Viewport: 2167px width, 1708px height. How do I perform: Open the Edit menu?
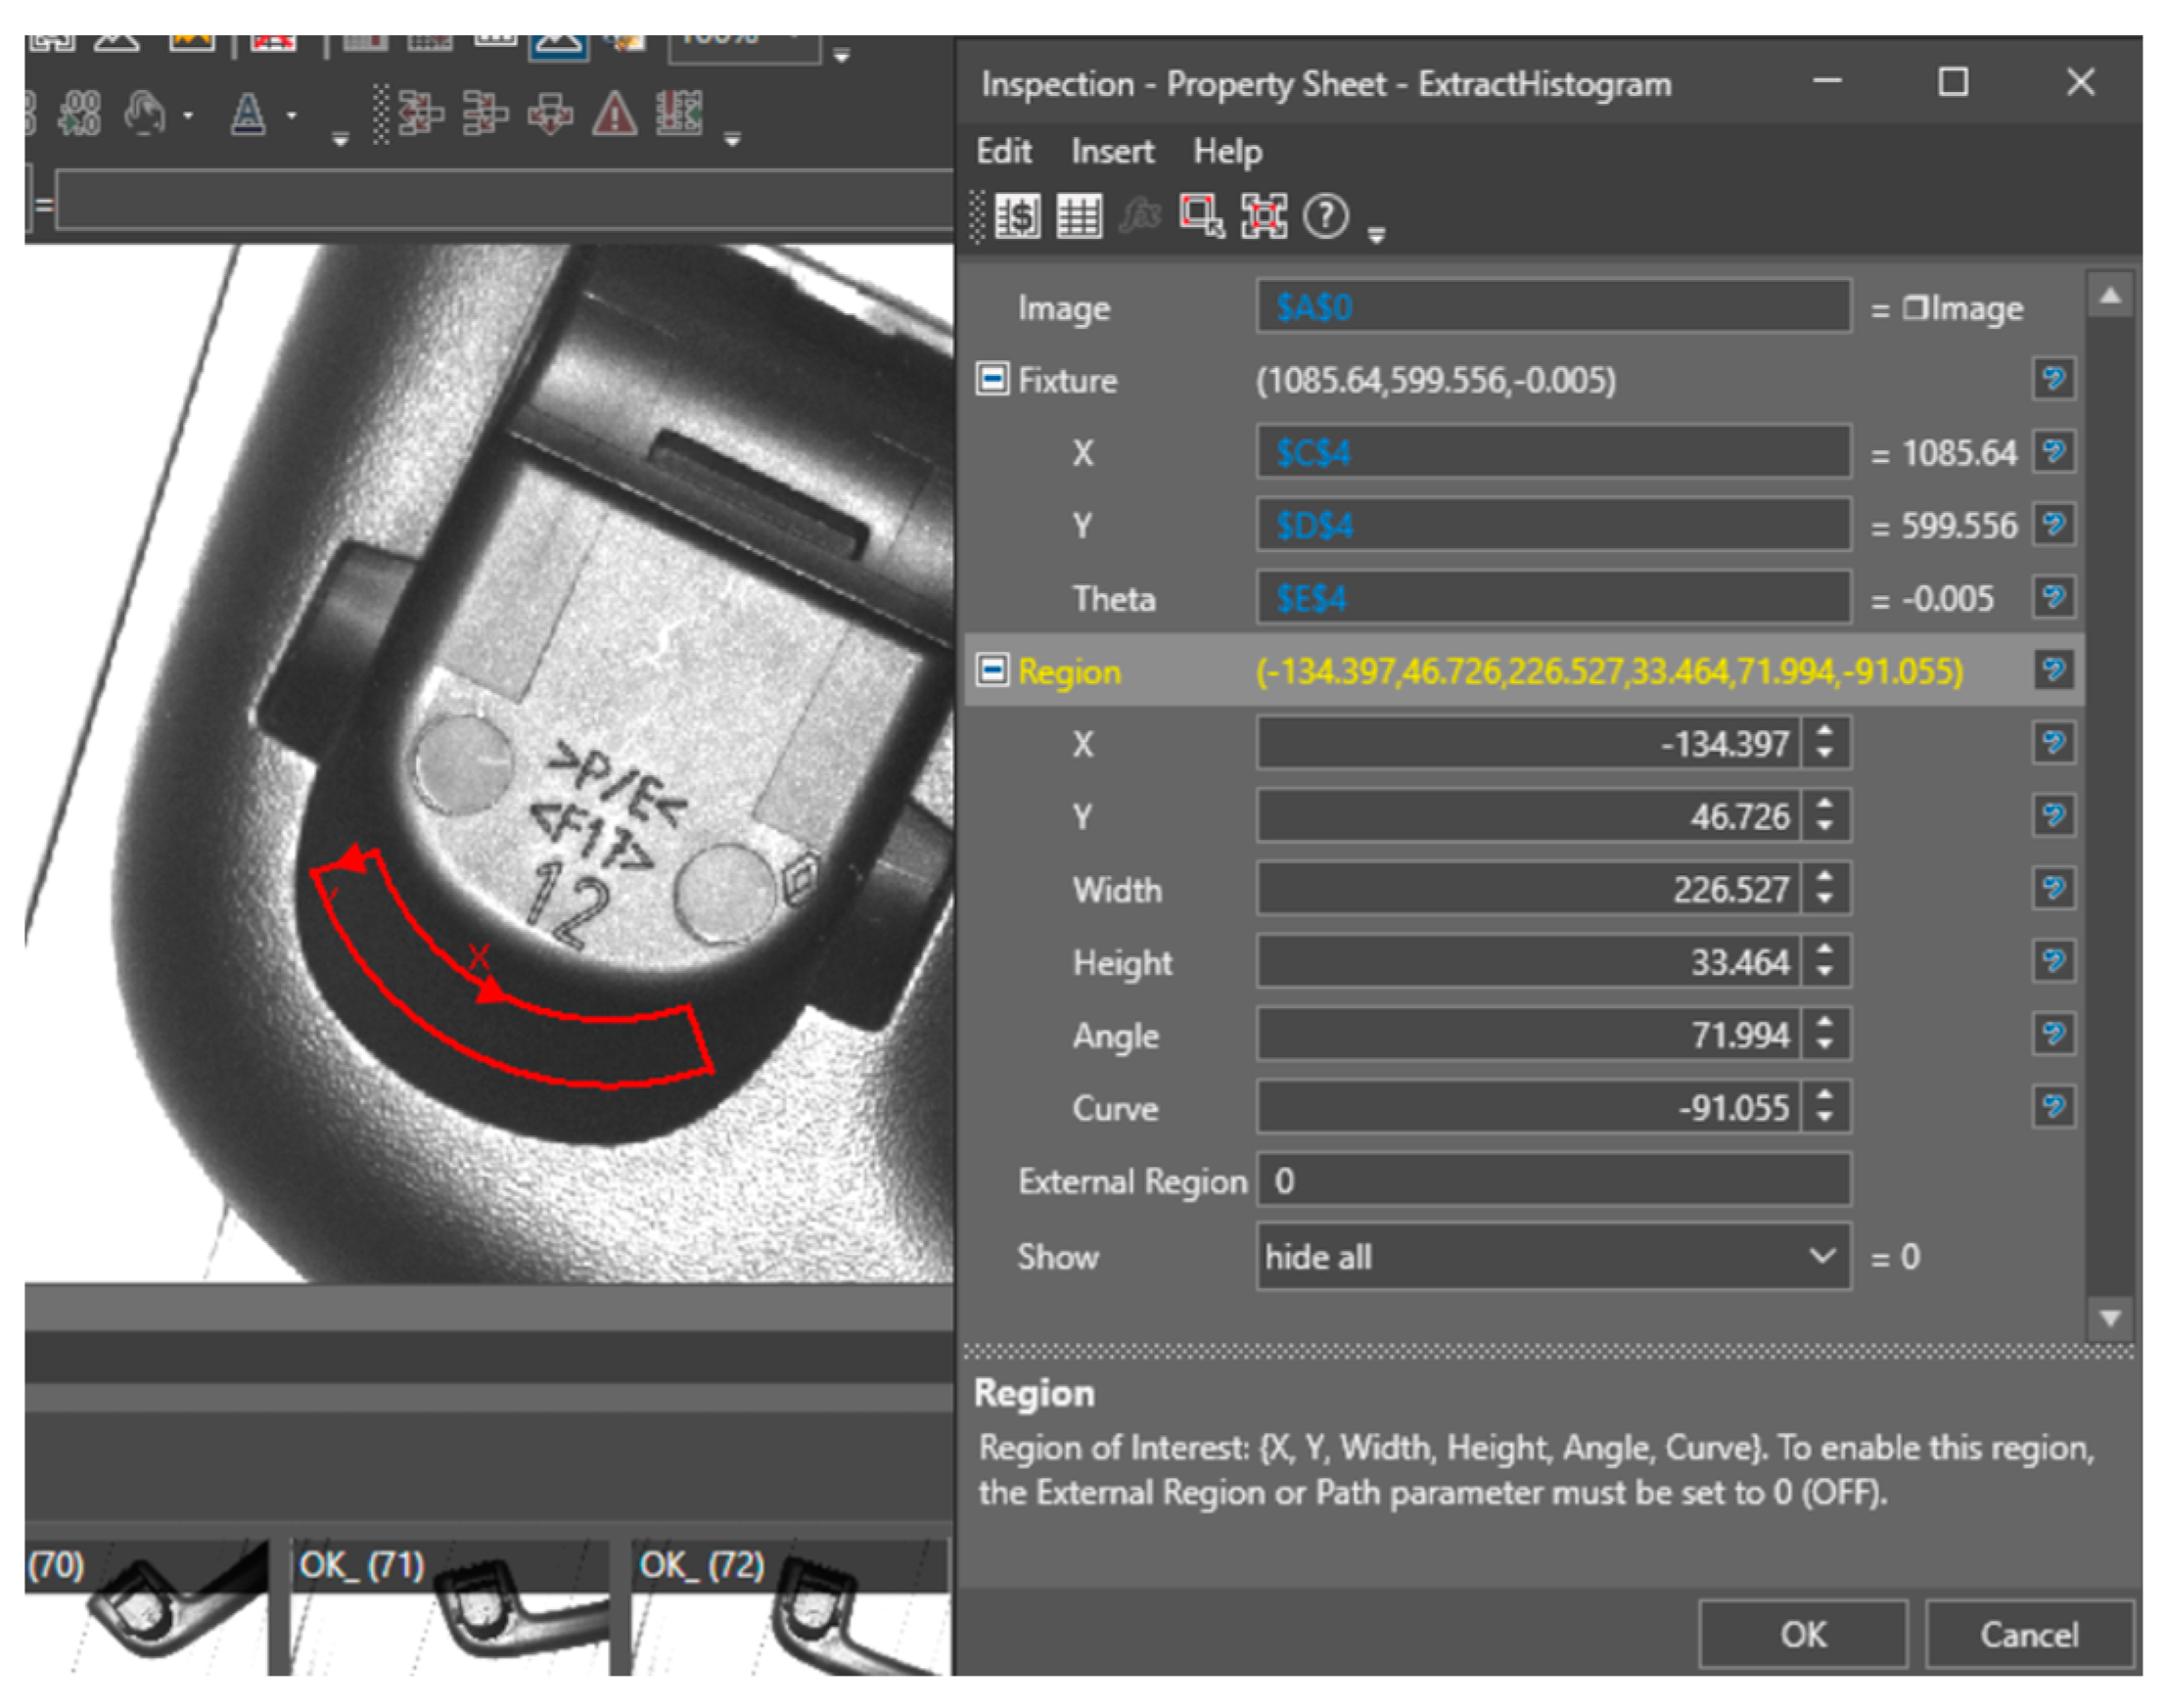tap(1003, 151)
